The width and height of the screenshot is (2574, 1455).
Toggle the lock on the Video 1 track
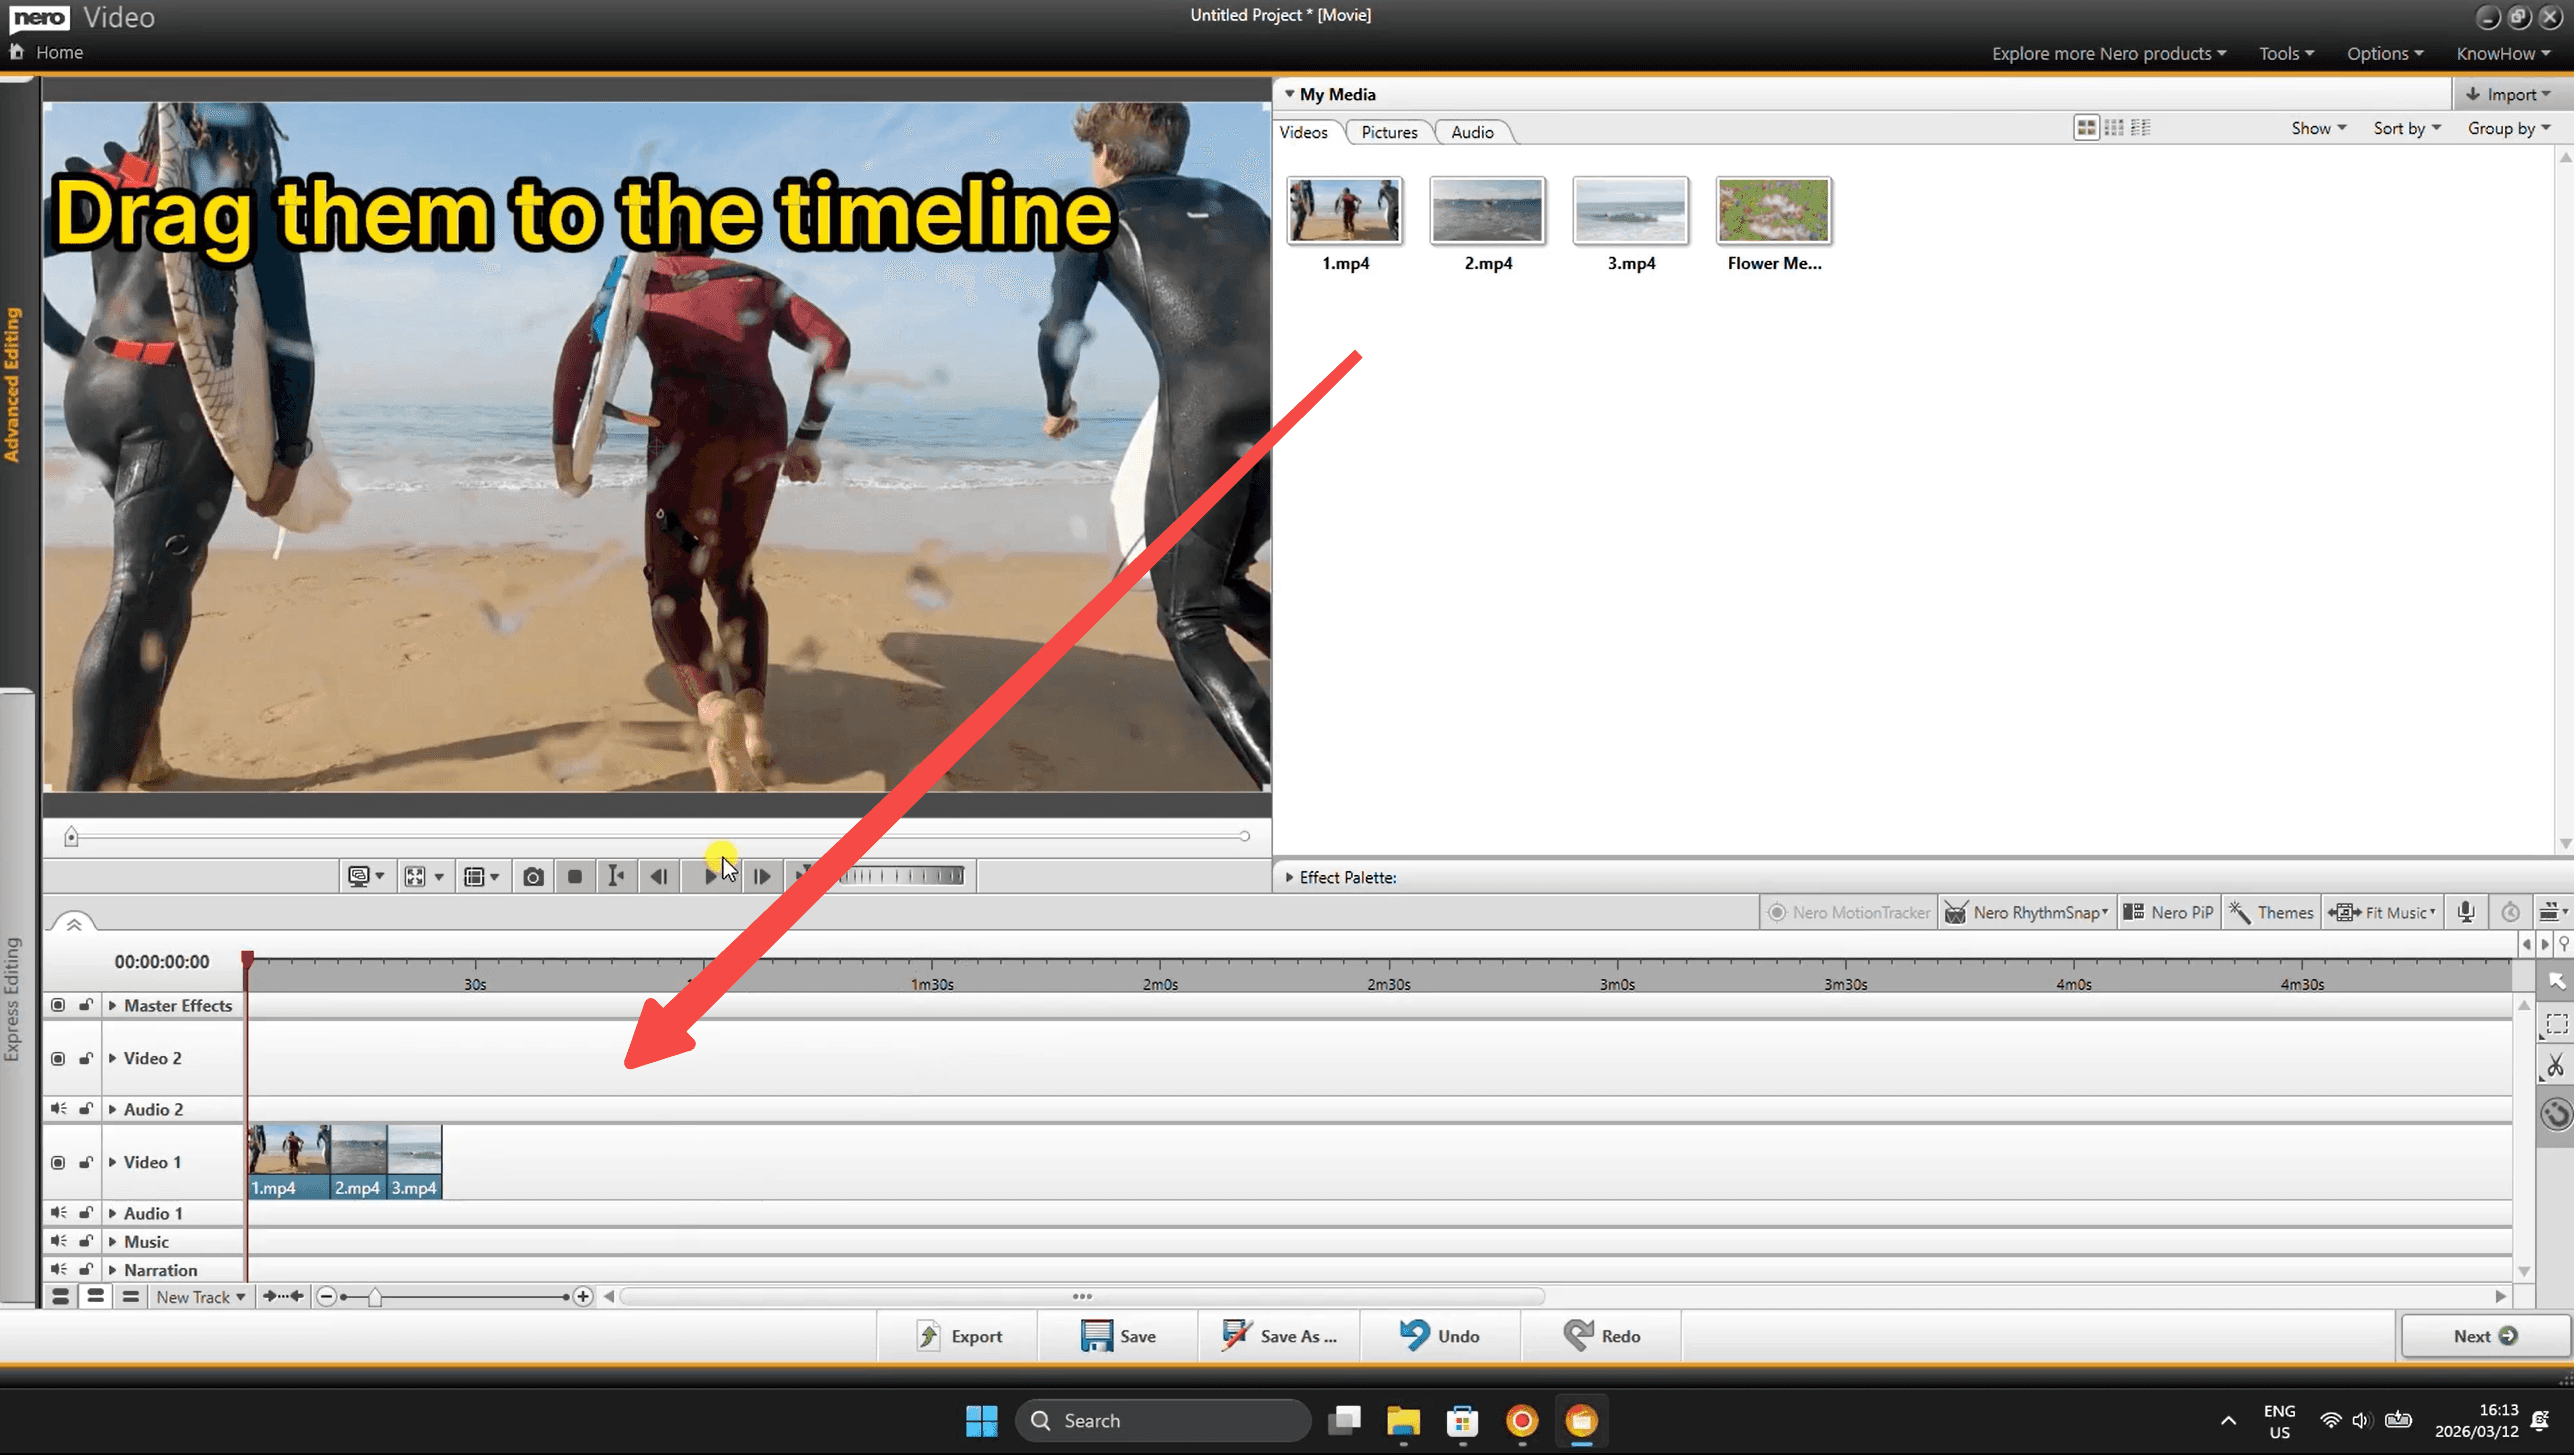[x=86, y=1162]
